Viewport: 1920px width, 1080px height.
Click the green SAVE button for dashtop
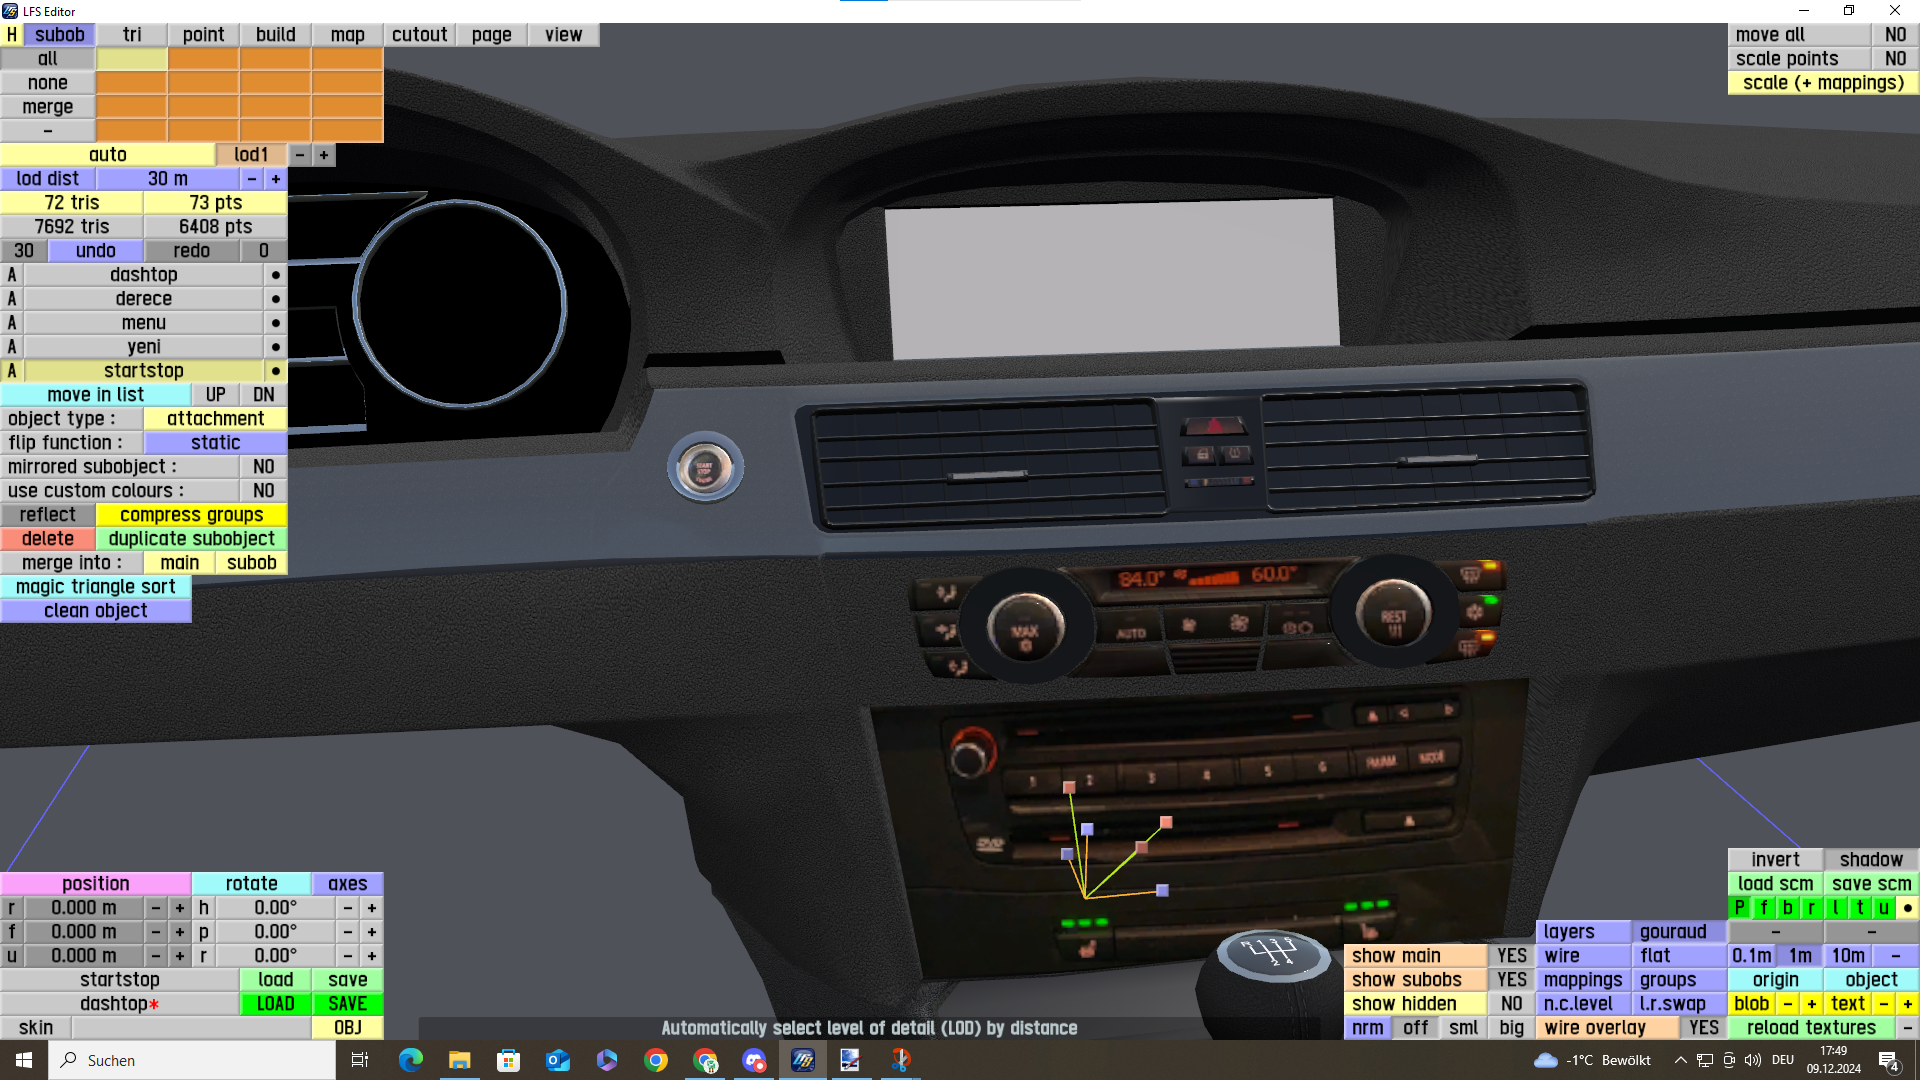347,1004
